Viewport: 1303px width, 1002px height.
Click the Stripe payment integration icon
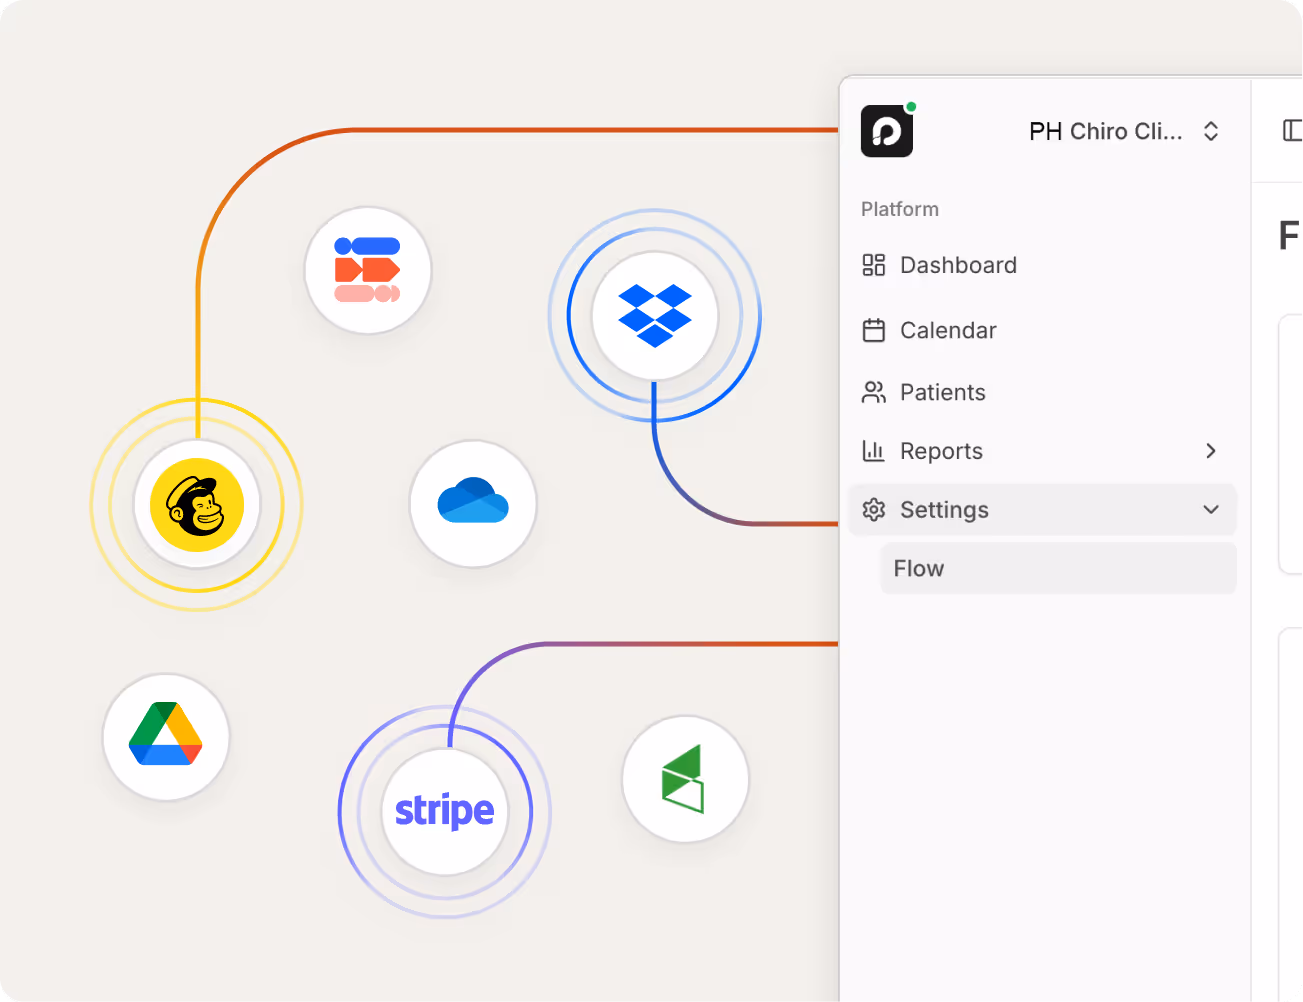(x=445, y=811)
